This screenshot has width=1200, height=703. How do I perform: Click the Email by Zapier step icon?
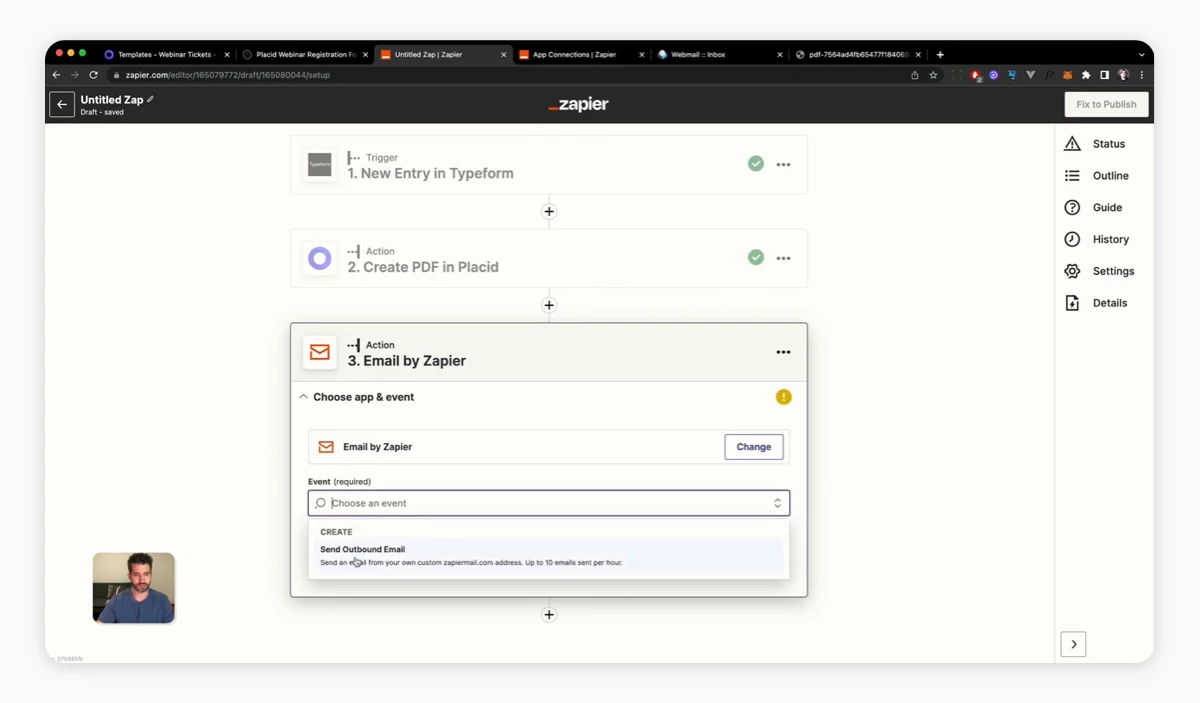[x=319, y=352]
